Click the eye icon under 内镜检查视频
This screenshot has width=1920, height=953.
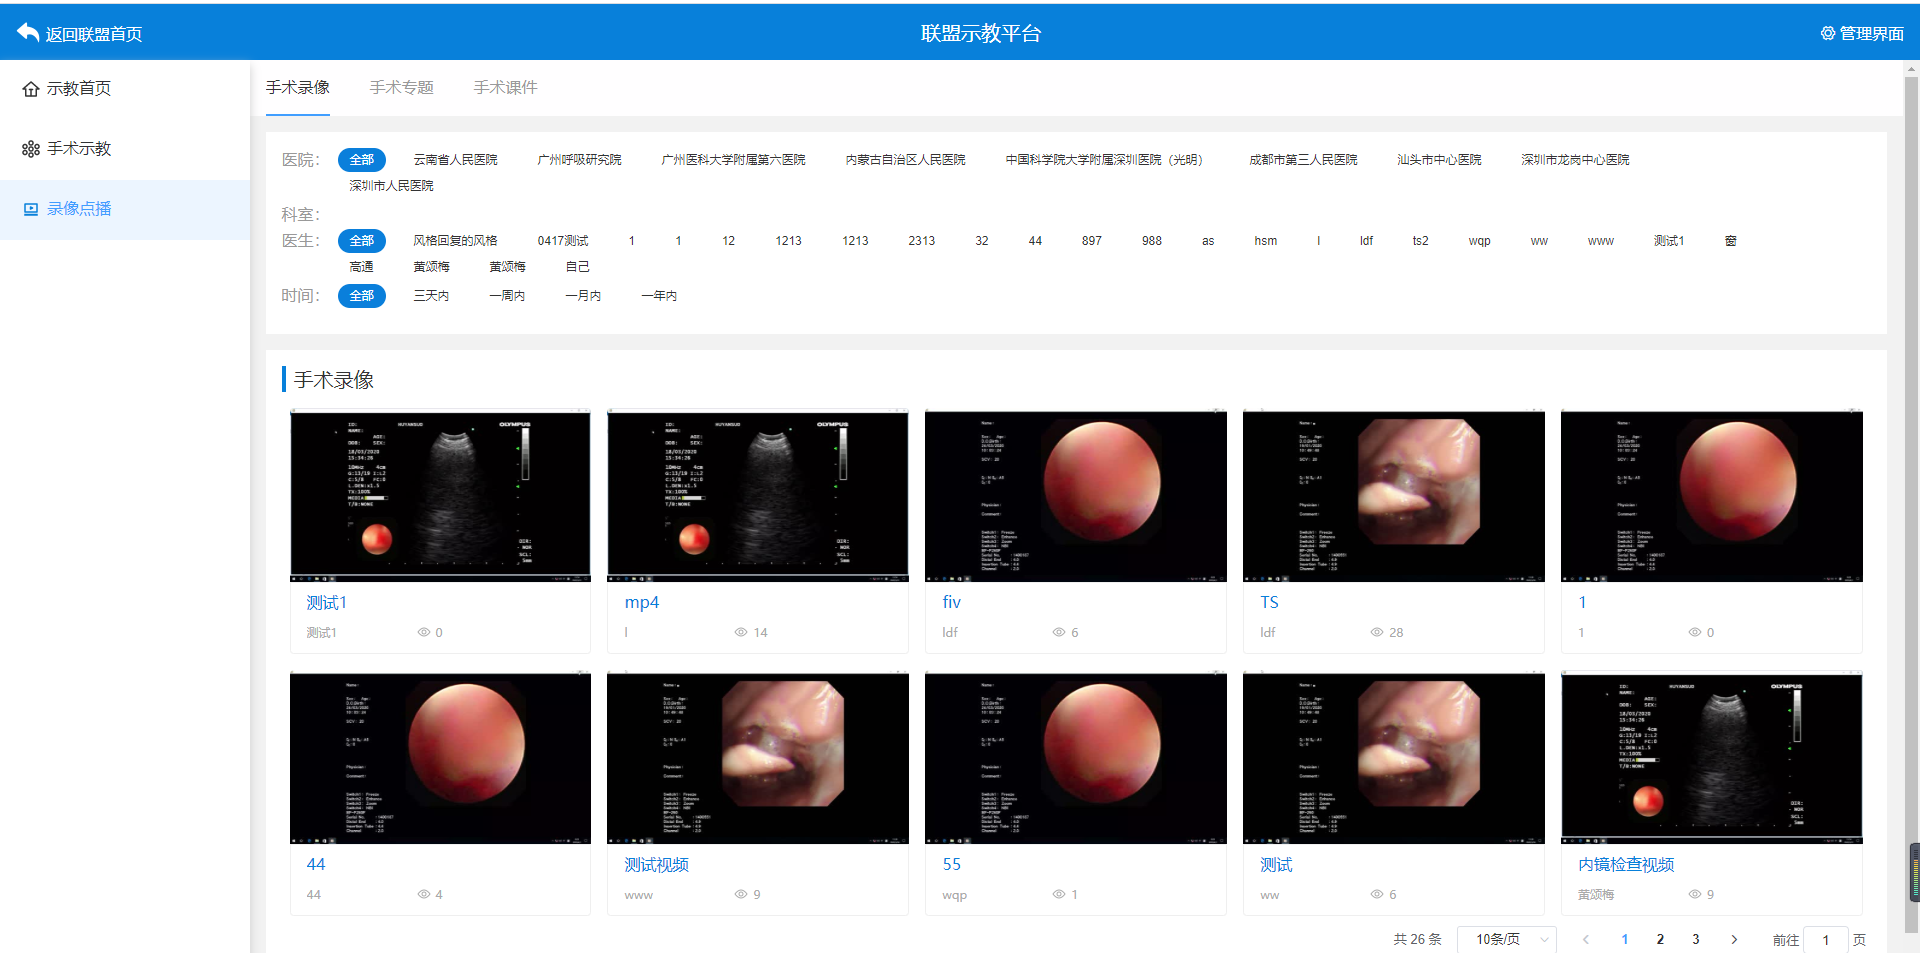(1694, 894)
